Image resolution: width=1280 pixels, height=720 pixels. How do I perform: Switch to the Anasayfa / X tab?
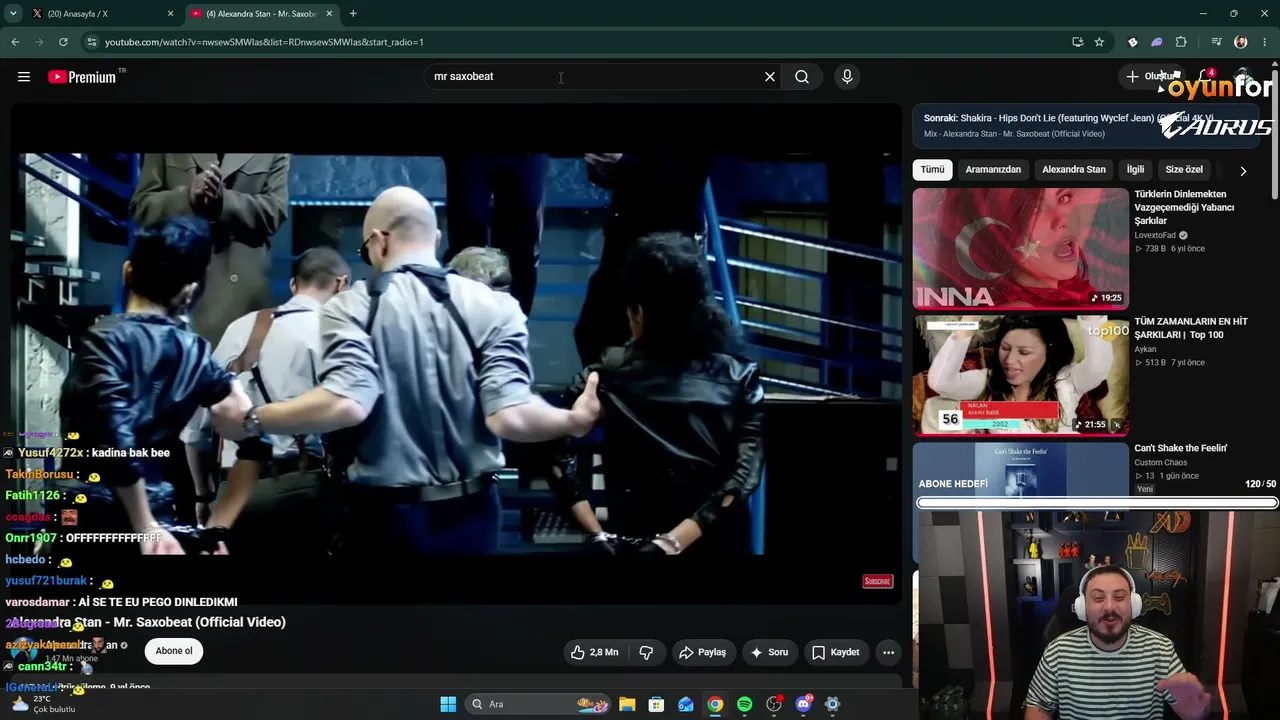[100, 14]
